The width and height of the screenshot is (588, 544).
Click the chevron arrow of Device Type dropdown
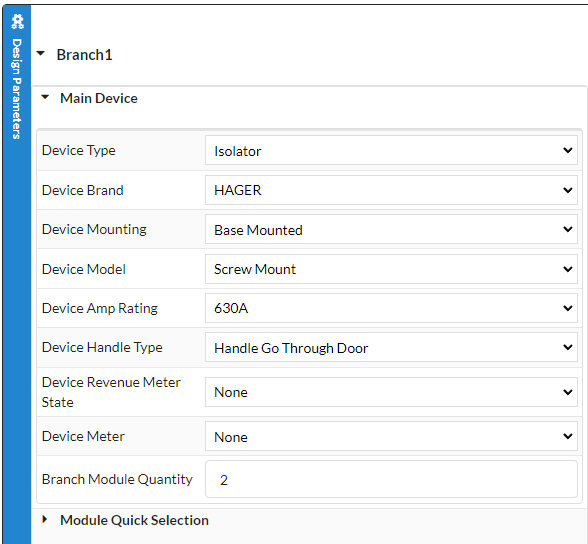tap(568, 150)
